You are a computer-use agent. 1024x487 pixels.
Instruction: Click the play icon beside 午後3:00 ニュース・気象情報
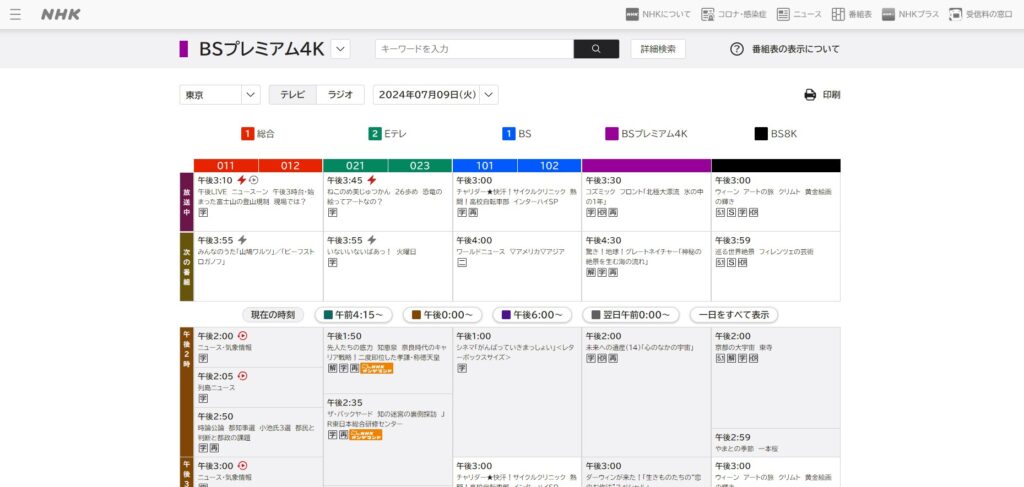click(x=242, y=465)
